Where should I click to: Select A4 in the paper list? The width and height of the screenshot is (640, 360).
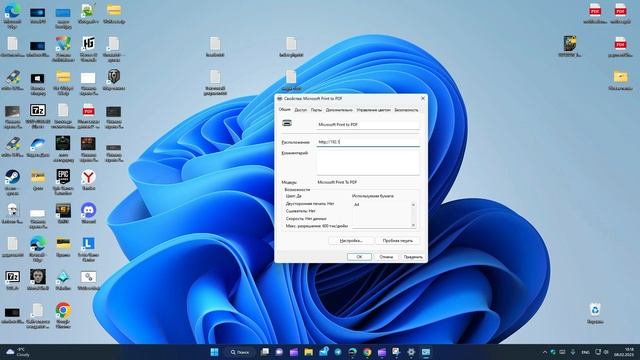(356, 204)
